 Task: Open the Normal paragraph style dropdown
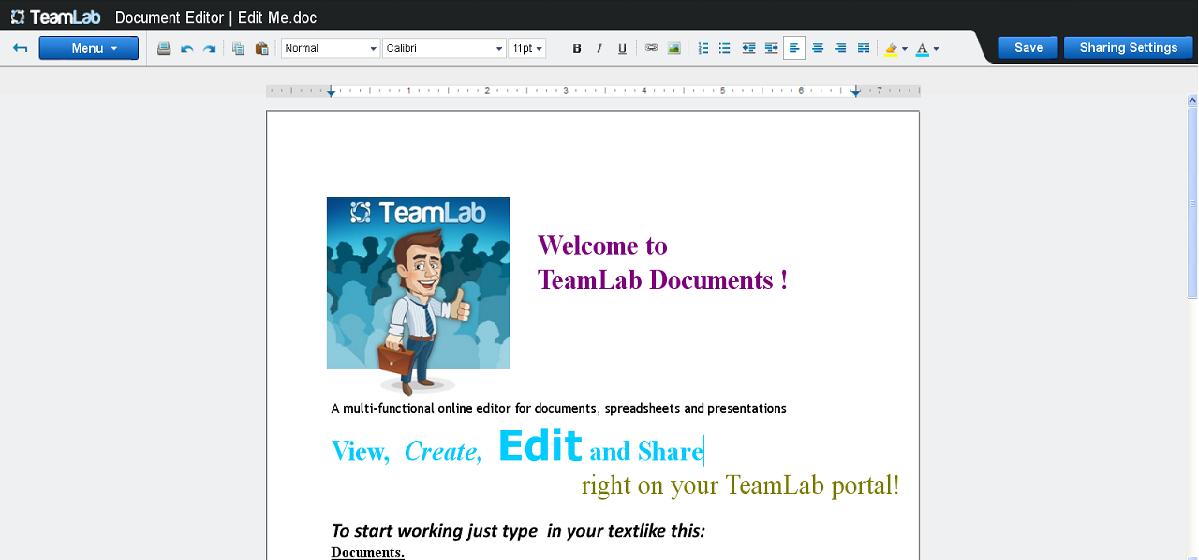point(330,48)
